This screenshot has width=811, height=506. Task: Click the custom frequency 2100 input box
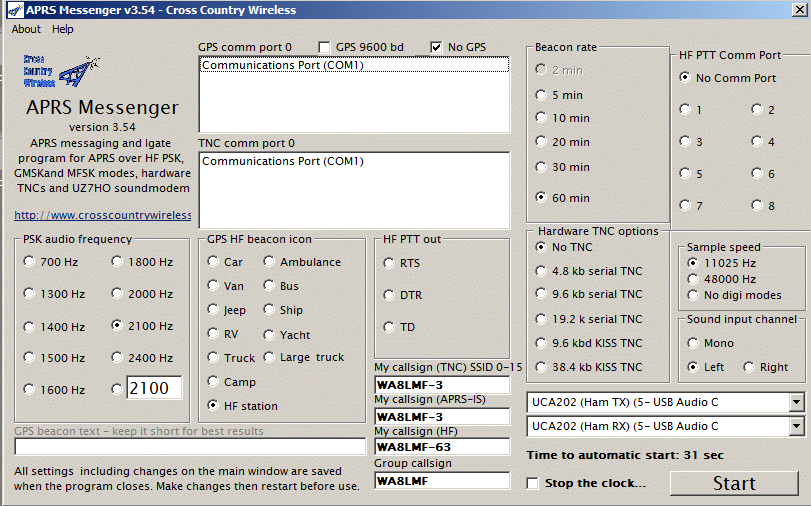(154, 388)
